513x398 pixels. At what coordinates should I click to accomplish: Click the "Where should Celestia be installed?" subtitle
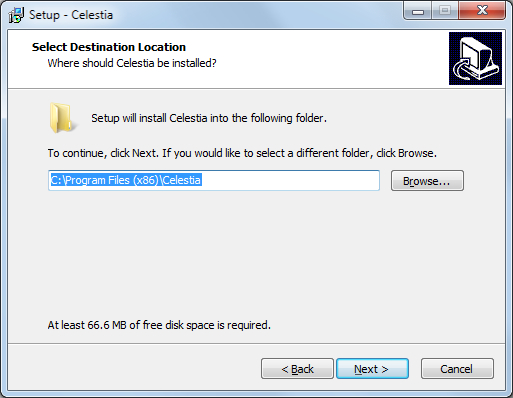click(132, 63)
